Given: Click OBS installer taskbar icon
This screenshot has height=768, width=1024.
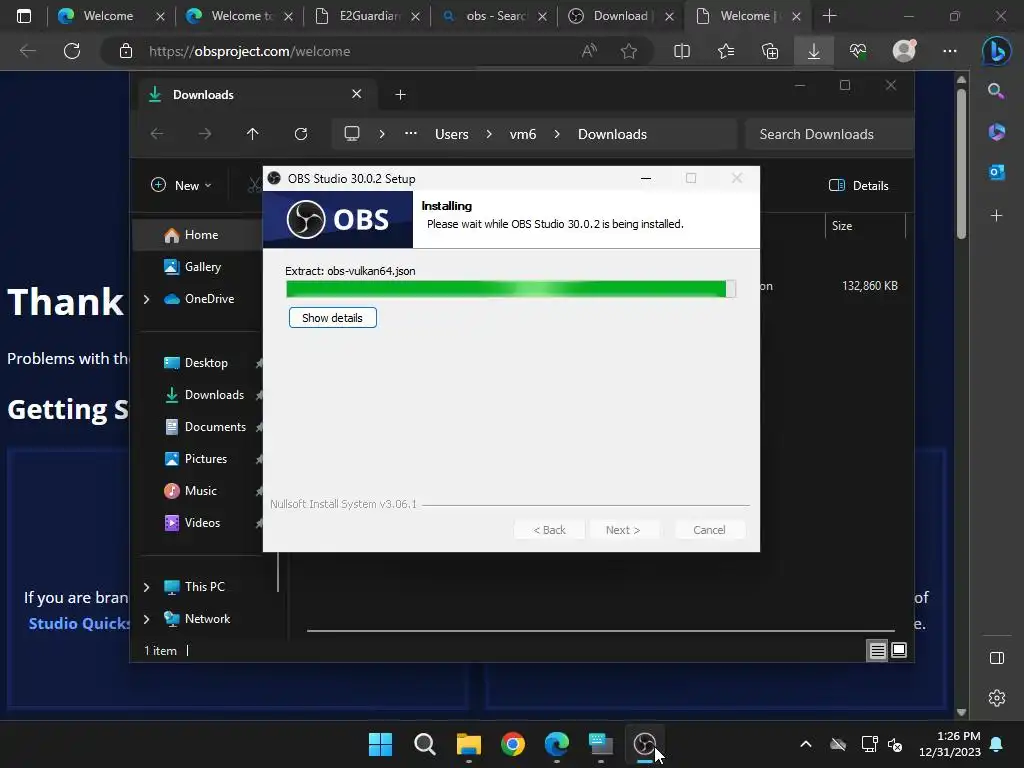Looking at the screenshot, I should click(645, 744).
